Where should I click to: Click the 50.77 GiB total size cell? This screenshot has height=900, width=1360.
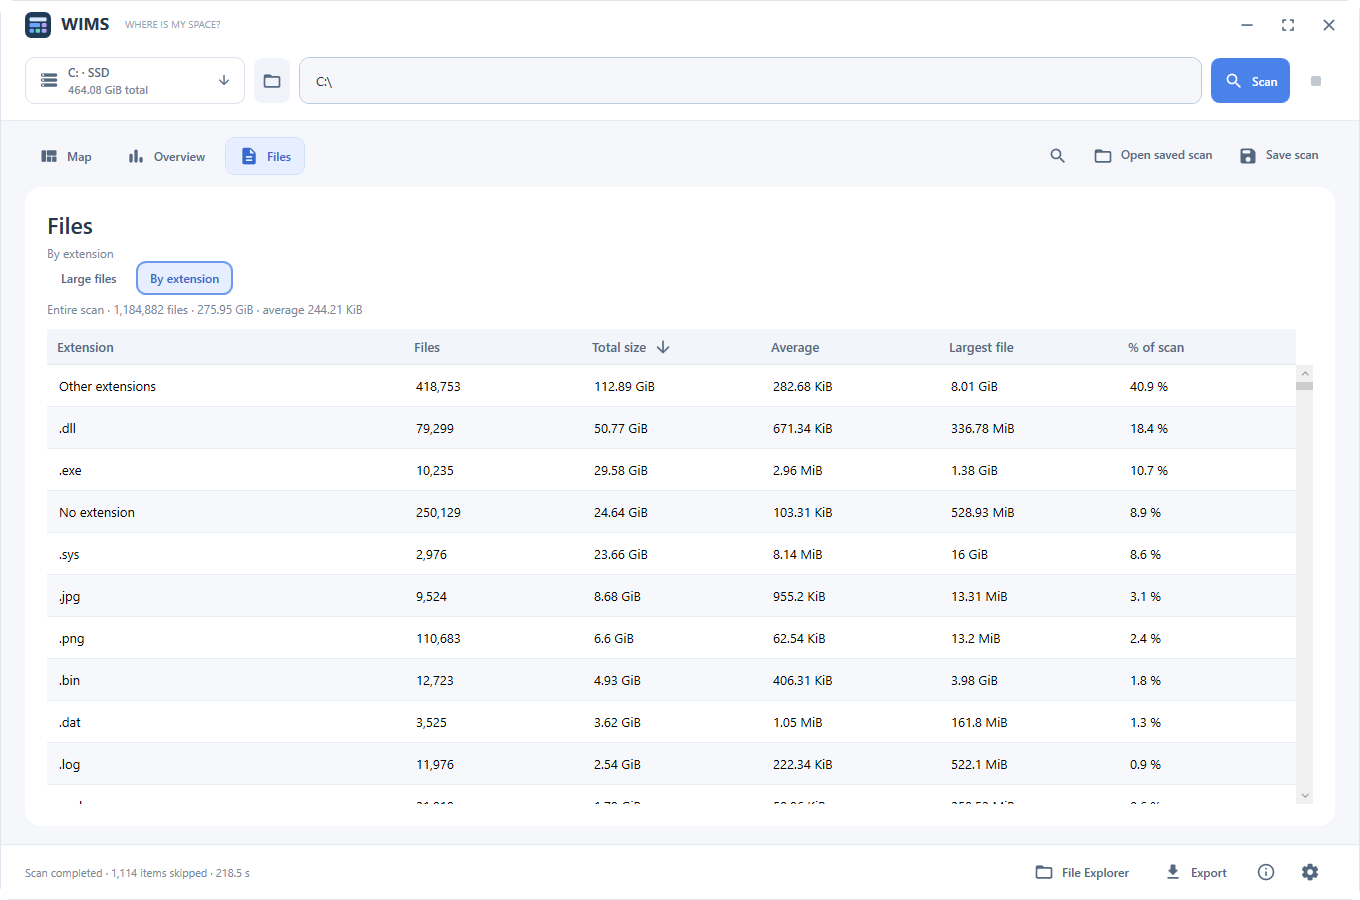[x=621, y=428]
